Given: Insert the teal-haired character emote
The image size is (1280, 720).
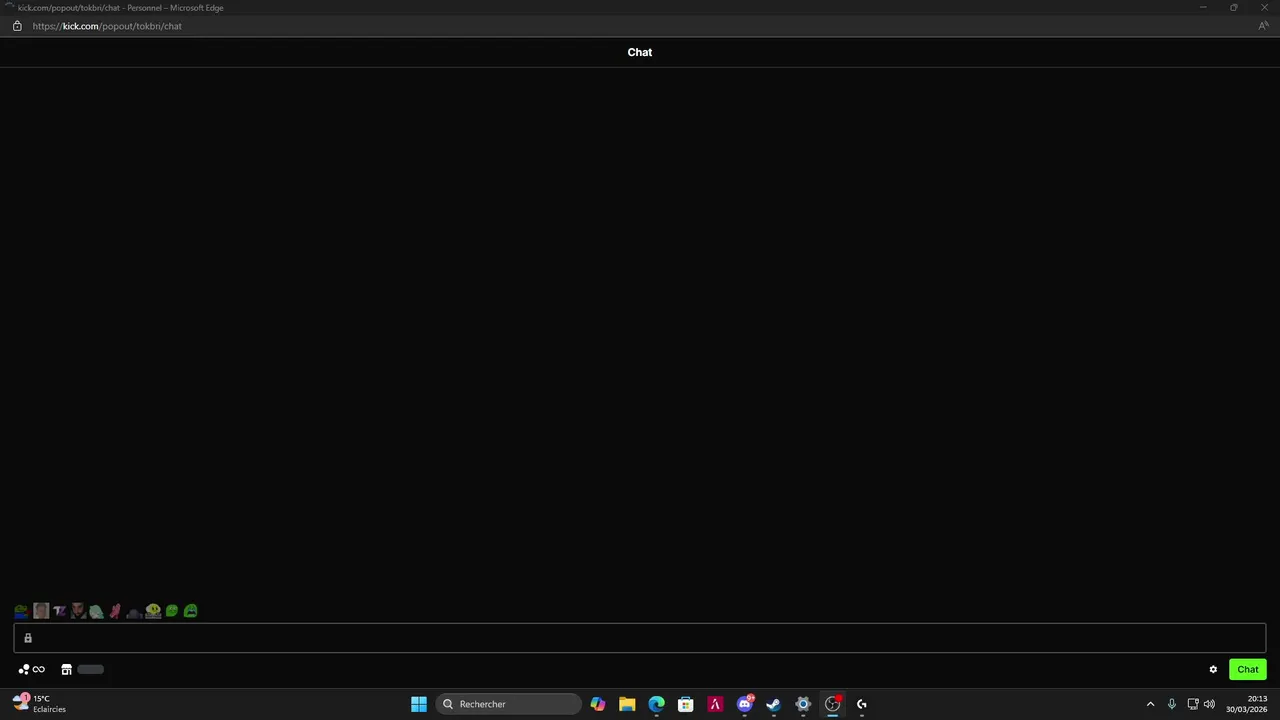Looking at the screenshot, I should tap(96, 611).
